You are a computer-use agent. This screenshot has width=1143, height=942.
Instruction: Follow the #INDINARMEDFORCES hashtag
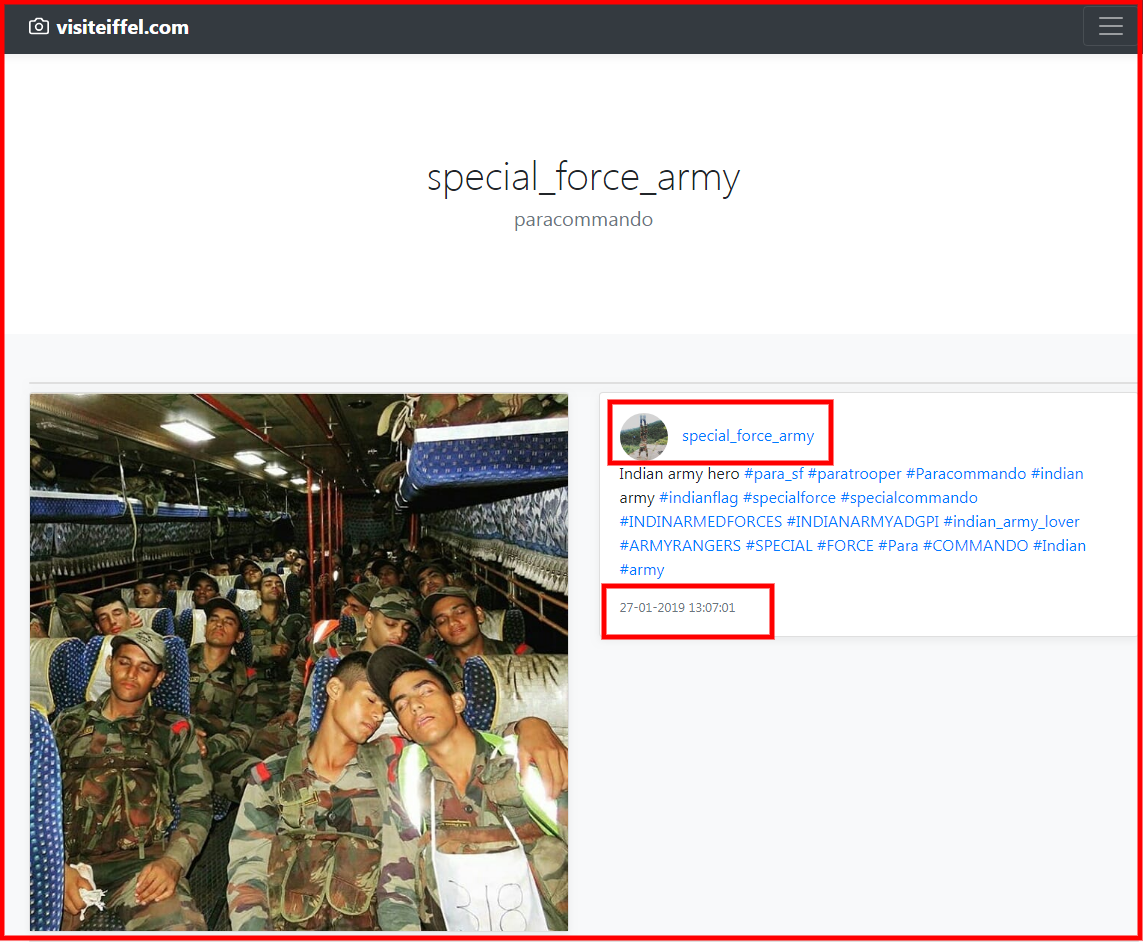(x=701, y=522)
